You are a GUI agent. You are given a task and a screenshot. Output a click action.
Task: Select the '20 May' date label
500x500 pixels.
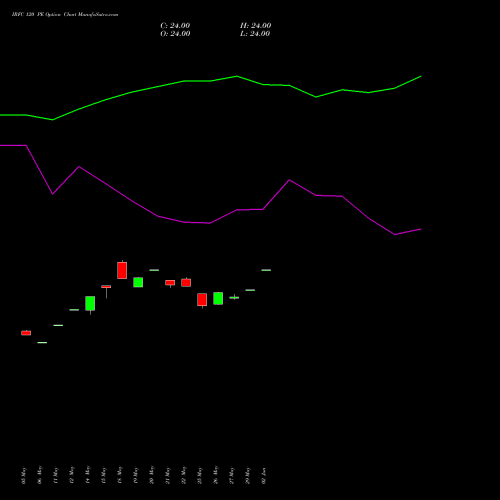pos(152,476)
